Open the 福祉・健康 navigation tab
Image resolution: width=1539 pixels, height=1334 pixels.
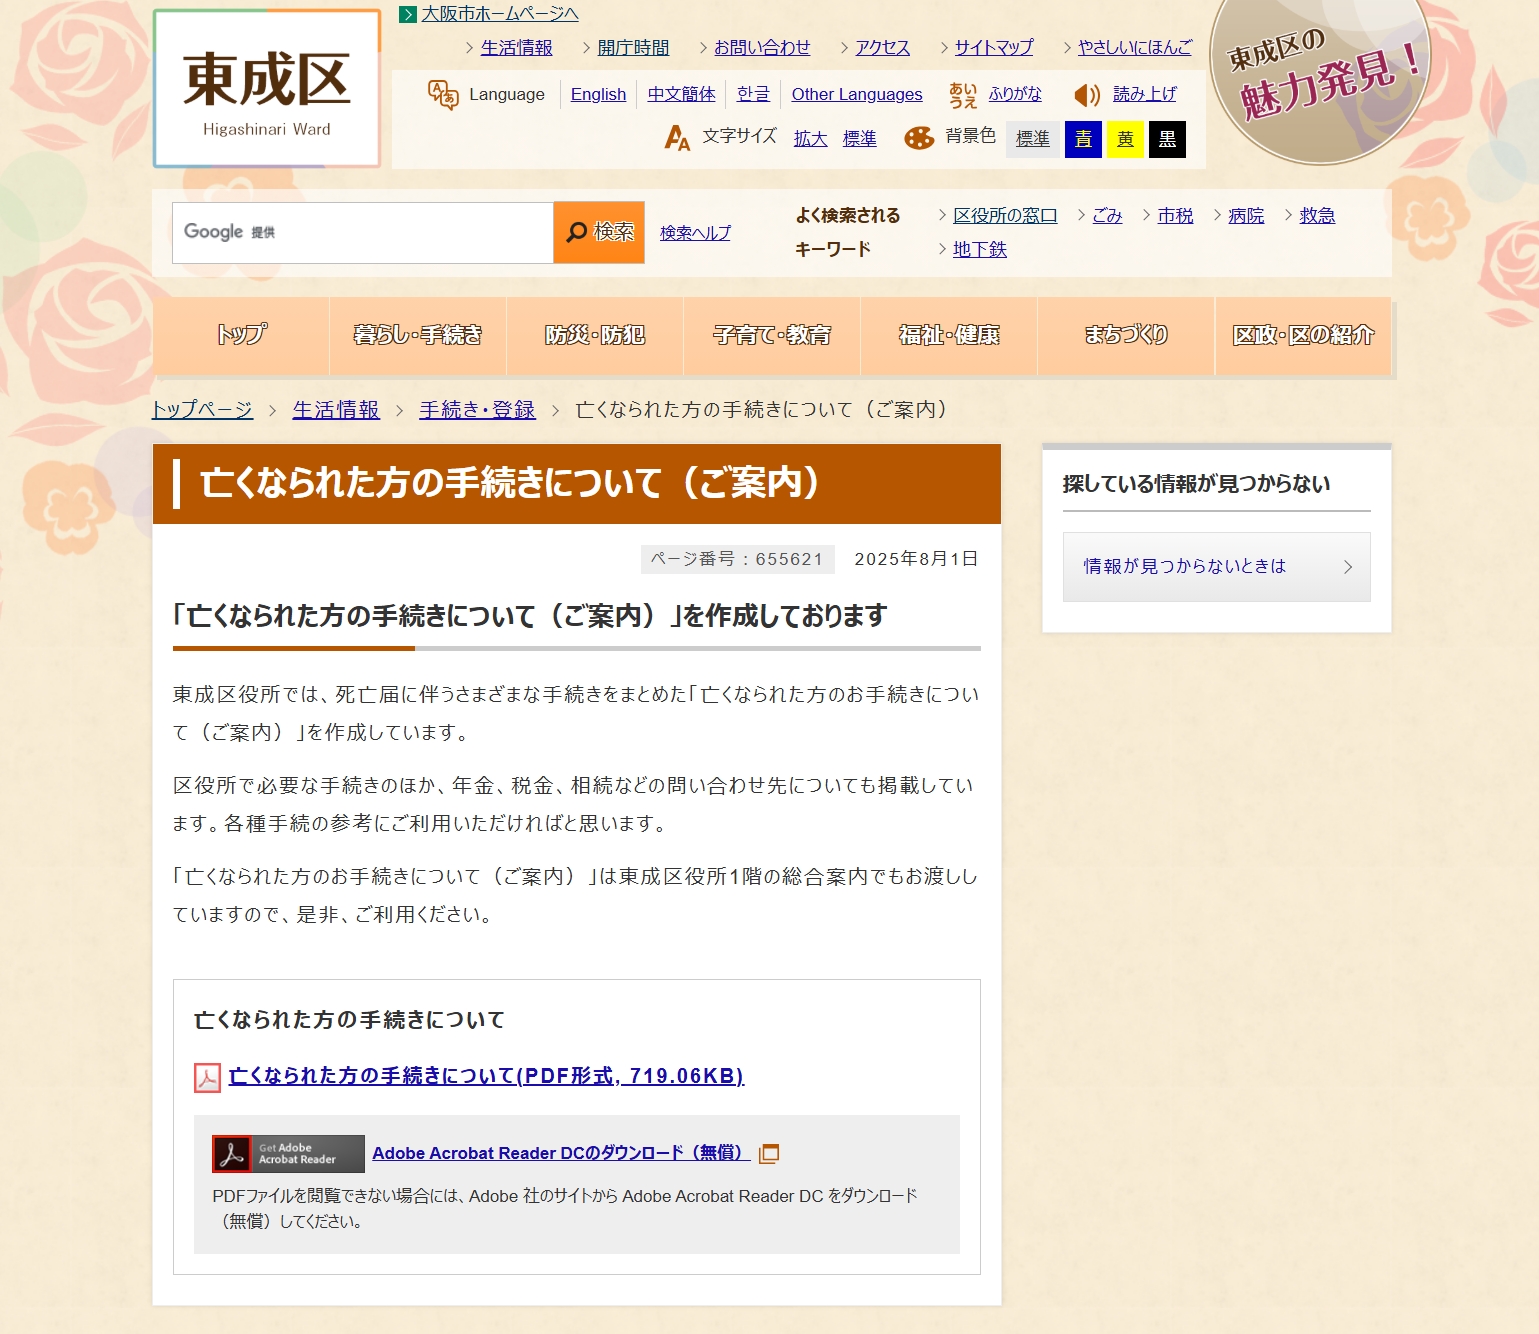pos(949,336)
